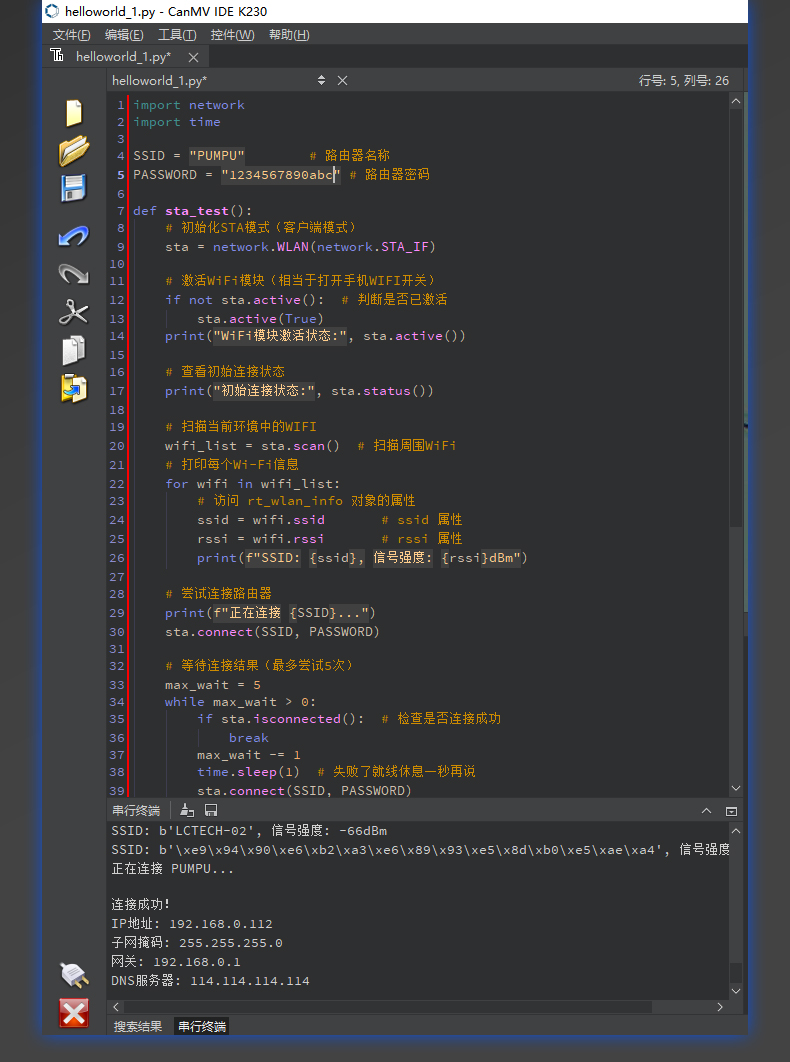Viewport: 790px width, 1062px height.
Task: Clear the serial terminal output icon
Action: (x=188, y=810)
